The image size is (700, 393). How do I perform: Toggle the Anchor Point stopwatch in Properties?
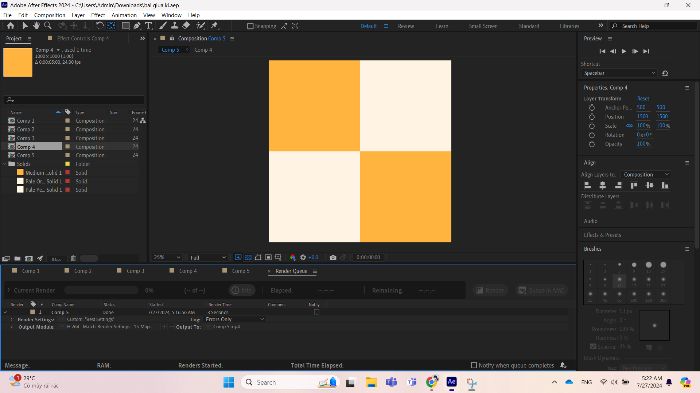pyautogui.click(x=592, y=108)
